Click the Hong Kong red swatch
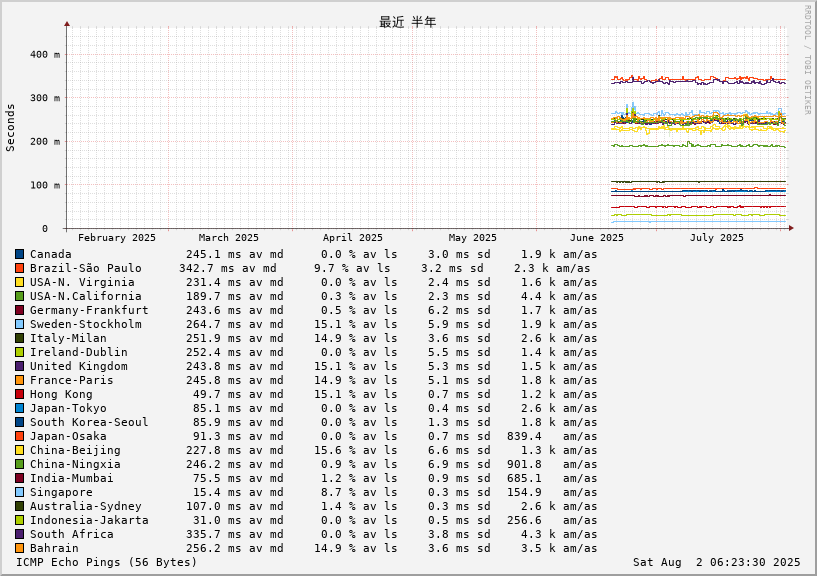This screenshot has height=576, width=817. [x=19, y=395]
